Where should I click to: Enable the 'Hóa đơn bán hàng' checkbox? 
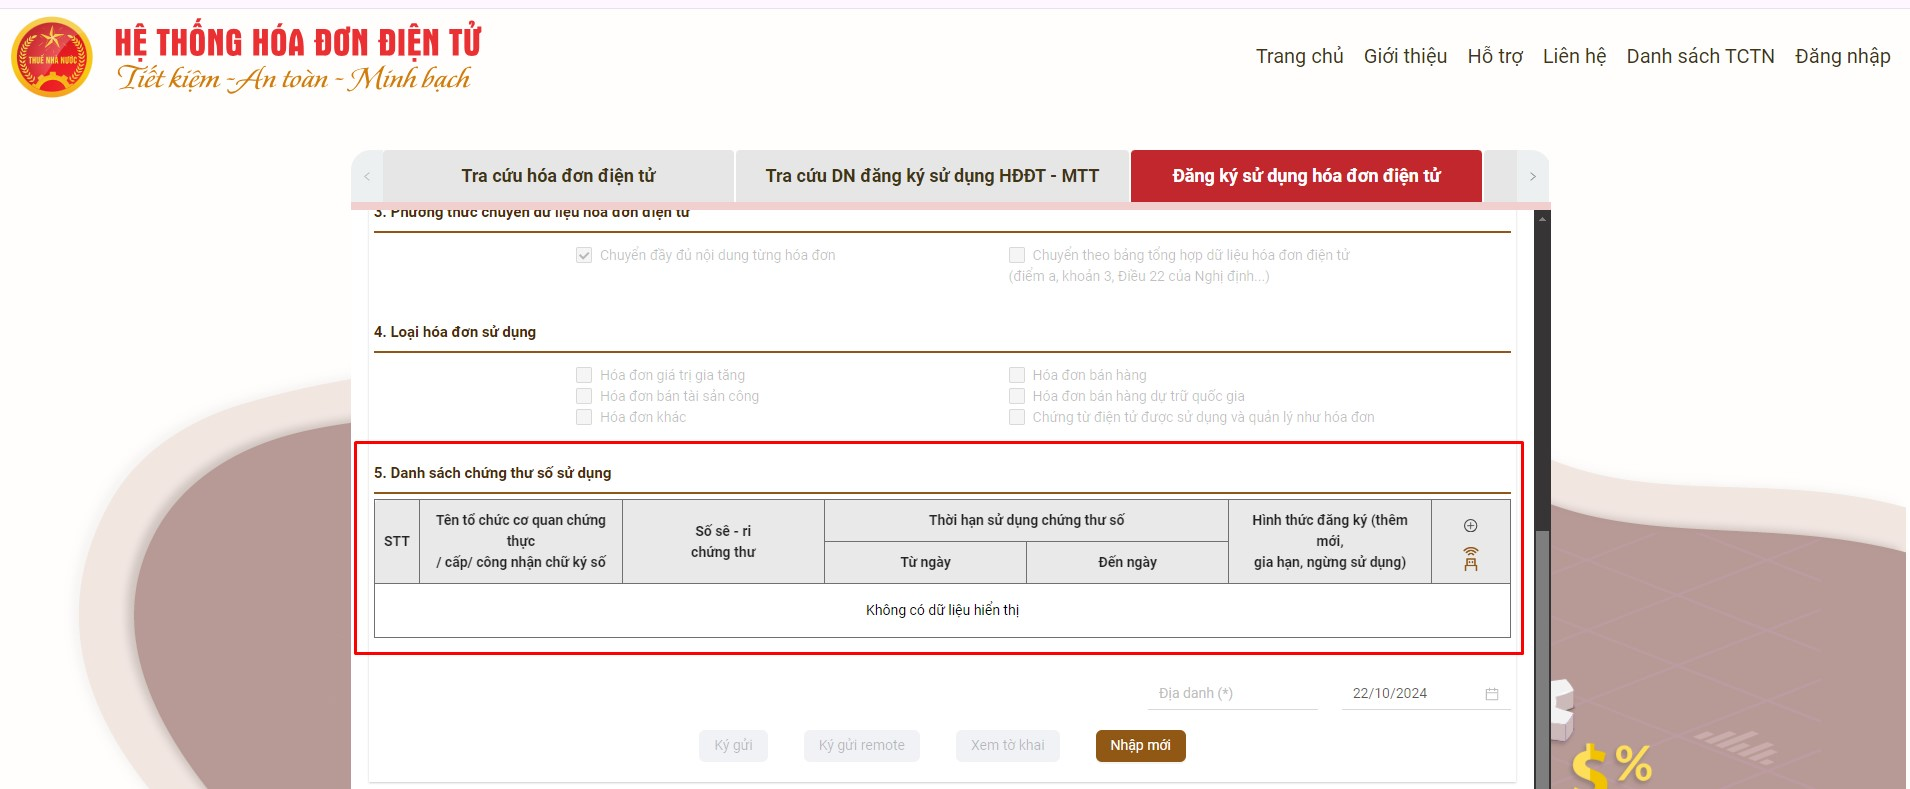[x=1017, y=375]
